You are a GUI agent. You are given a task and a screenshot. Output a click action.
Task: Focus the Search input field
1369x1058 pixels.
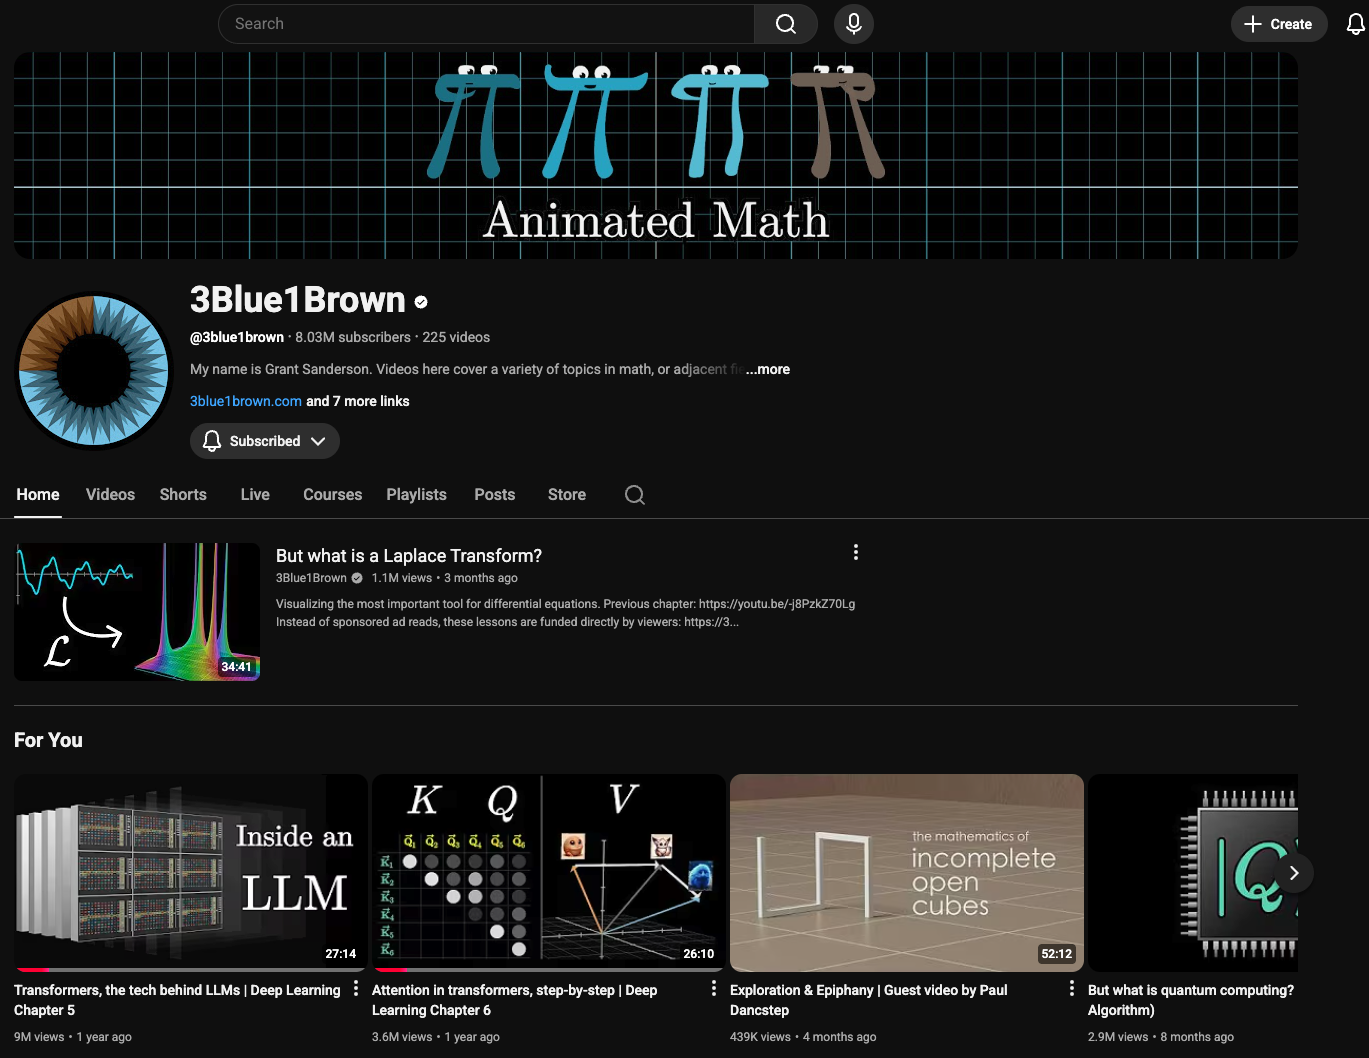[487, 24]
